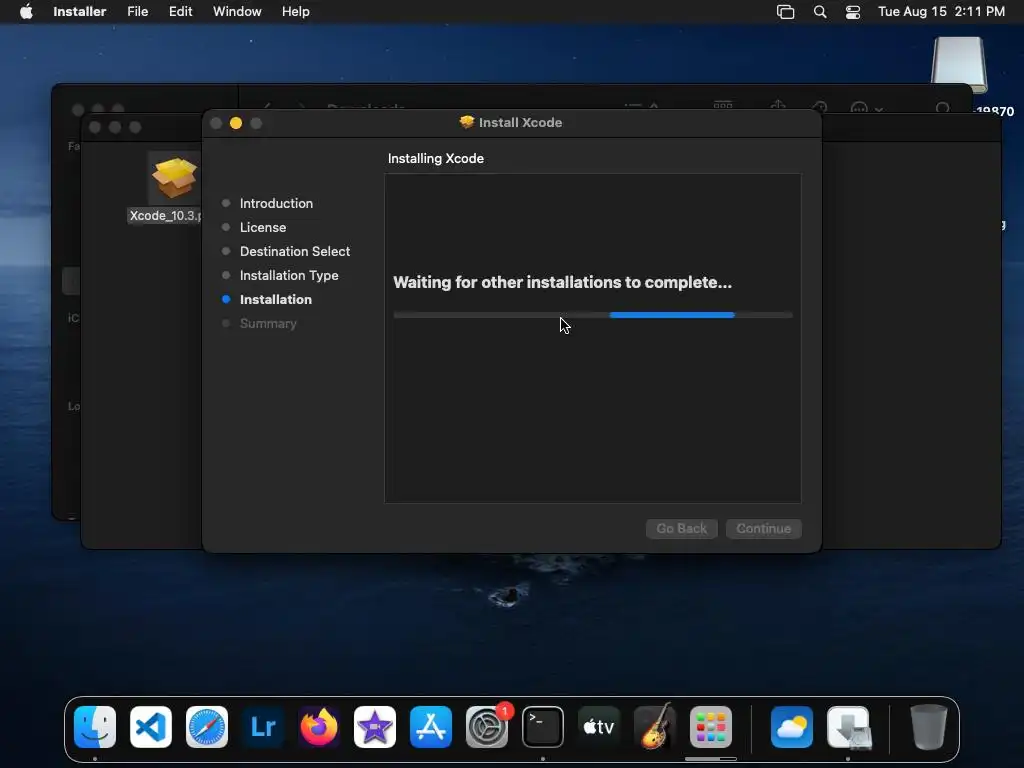The width and height of the screenshot is (1024, 768).
Task: Open Safari in the Dock
Action: (x=207, y=727)
